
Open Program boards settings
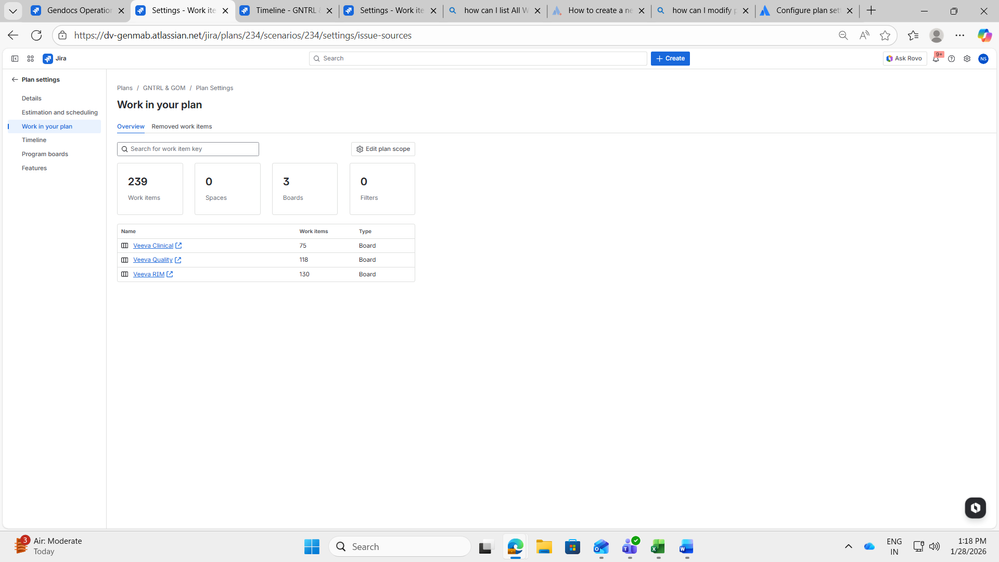(45, 154)
